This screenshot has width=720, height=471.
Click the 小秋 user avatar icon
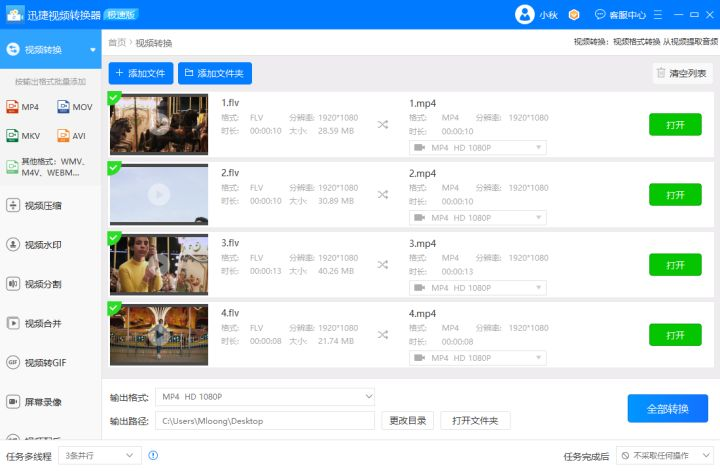pyautogui.click(x=524, y=15)
